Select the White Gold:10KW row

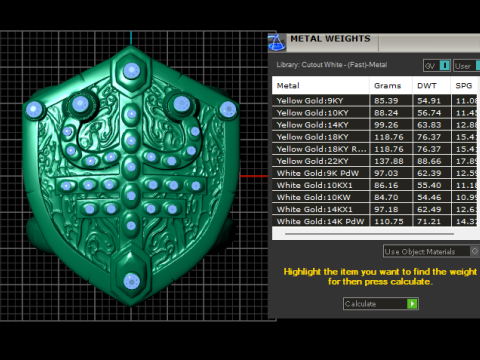pos(375,197)
